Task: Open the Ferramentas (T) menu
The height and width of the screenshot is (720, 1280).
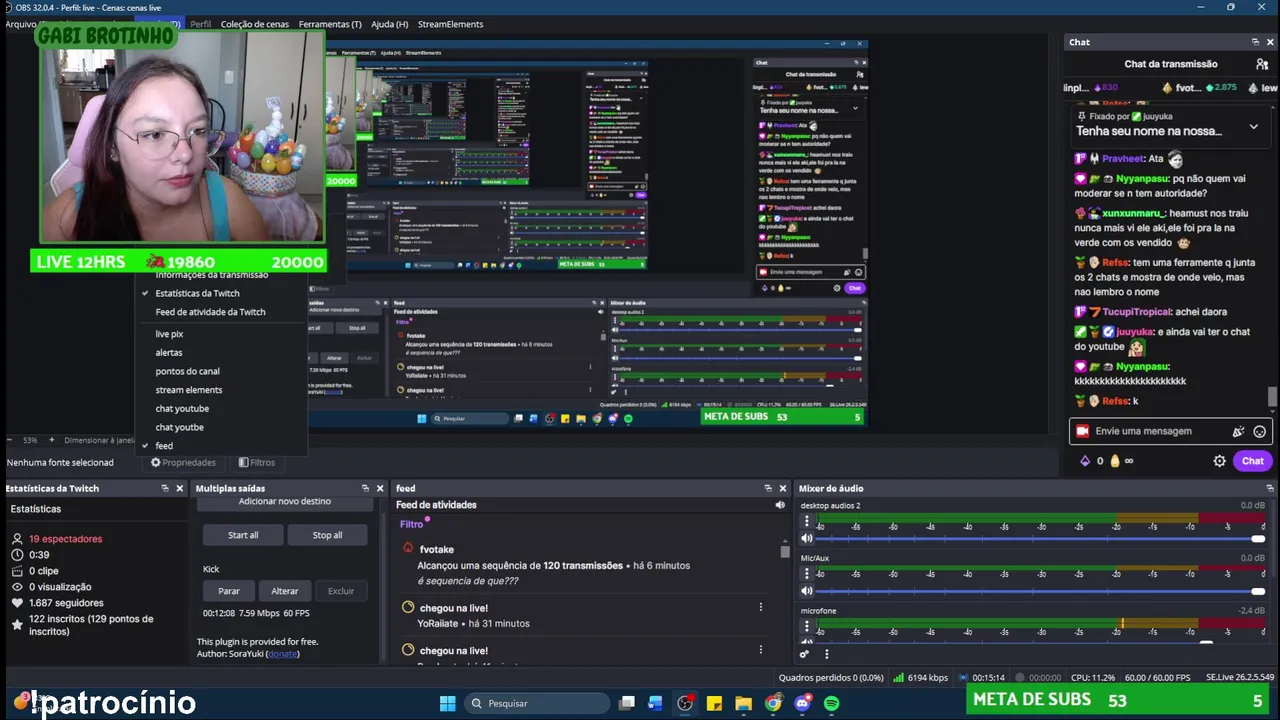Action: coord(330,24)
